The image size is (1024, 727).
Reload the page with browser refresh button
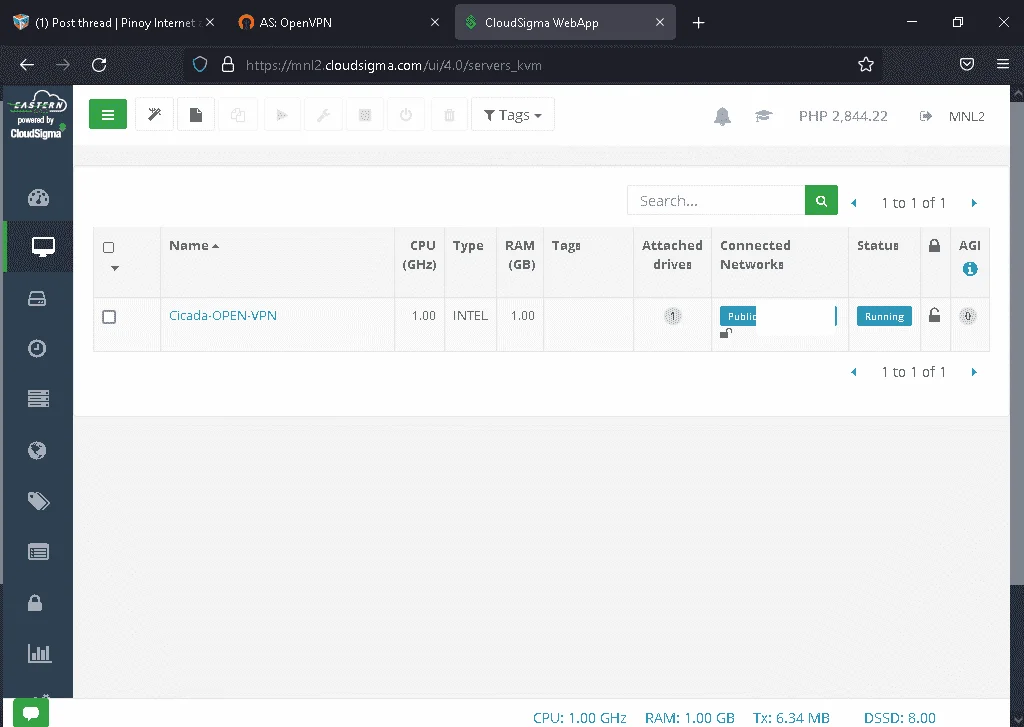[x=99, y=65]
